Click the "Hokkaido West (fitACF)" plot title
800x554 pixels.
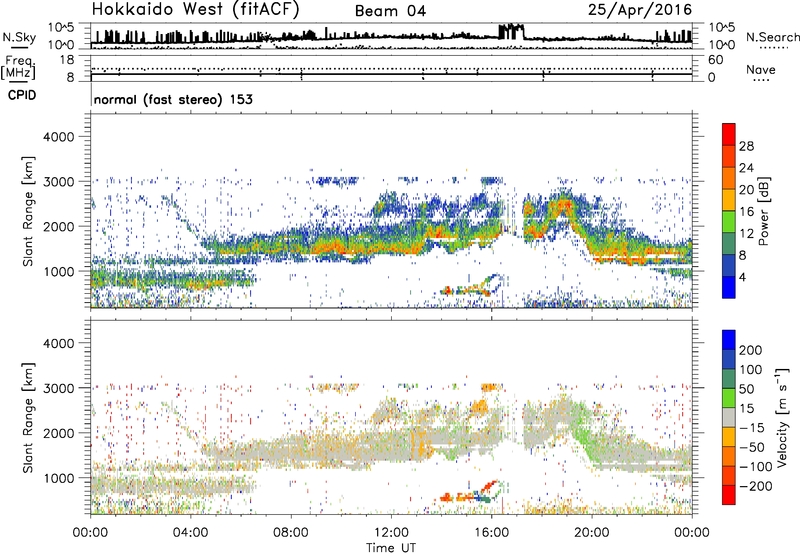point(195,9)
